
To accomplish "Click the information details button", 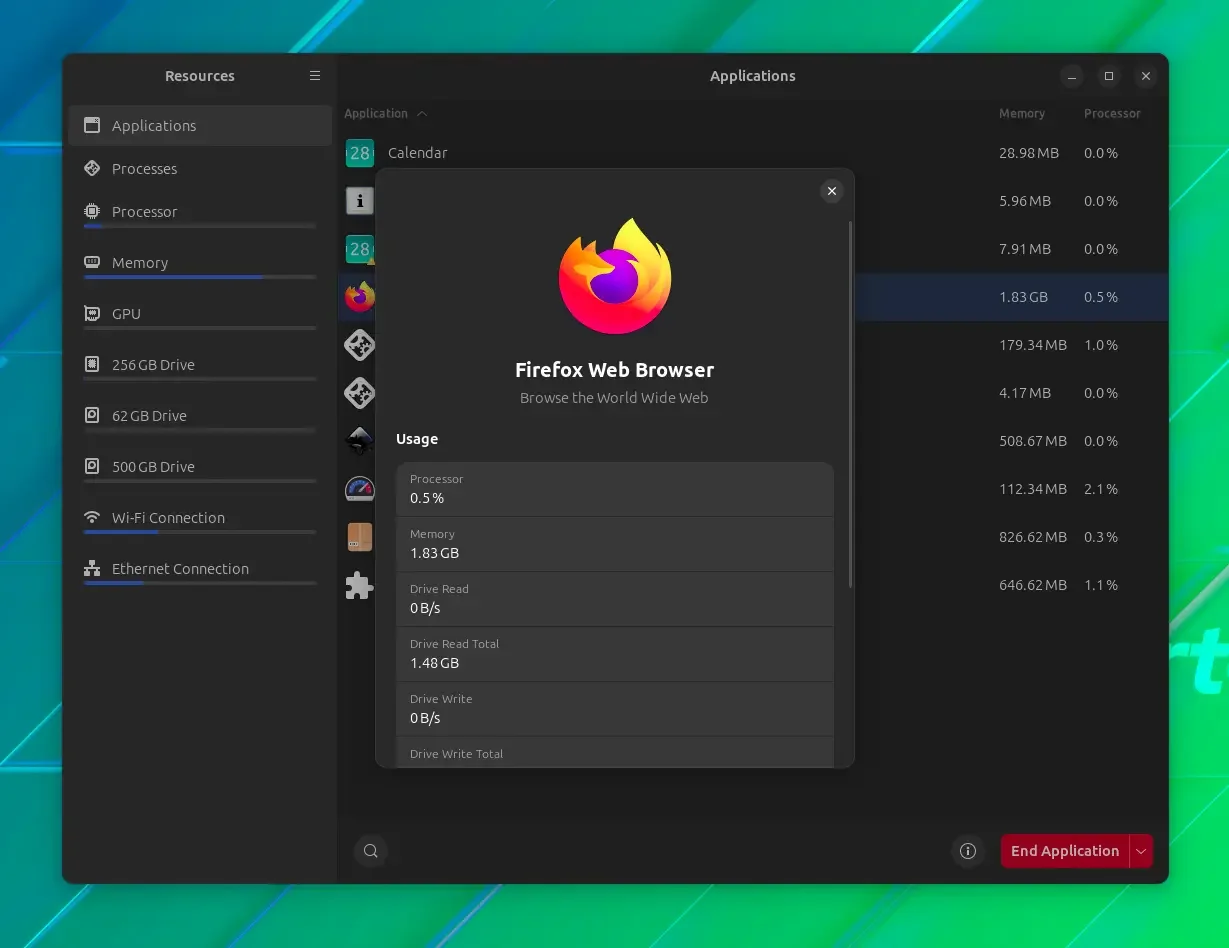I will coord(967,851).
